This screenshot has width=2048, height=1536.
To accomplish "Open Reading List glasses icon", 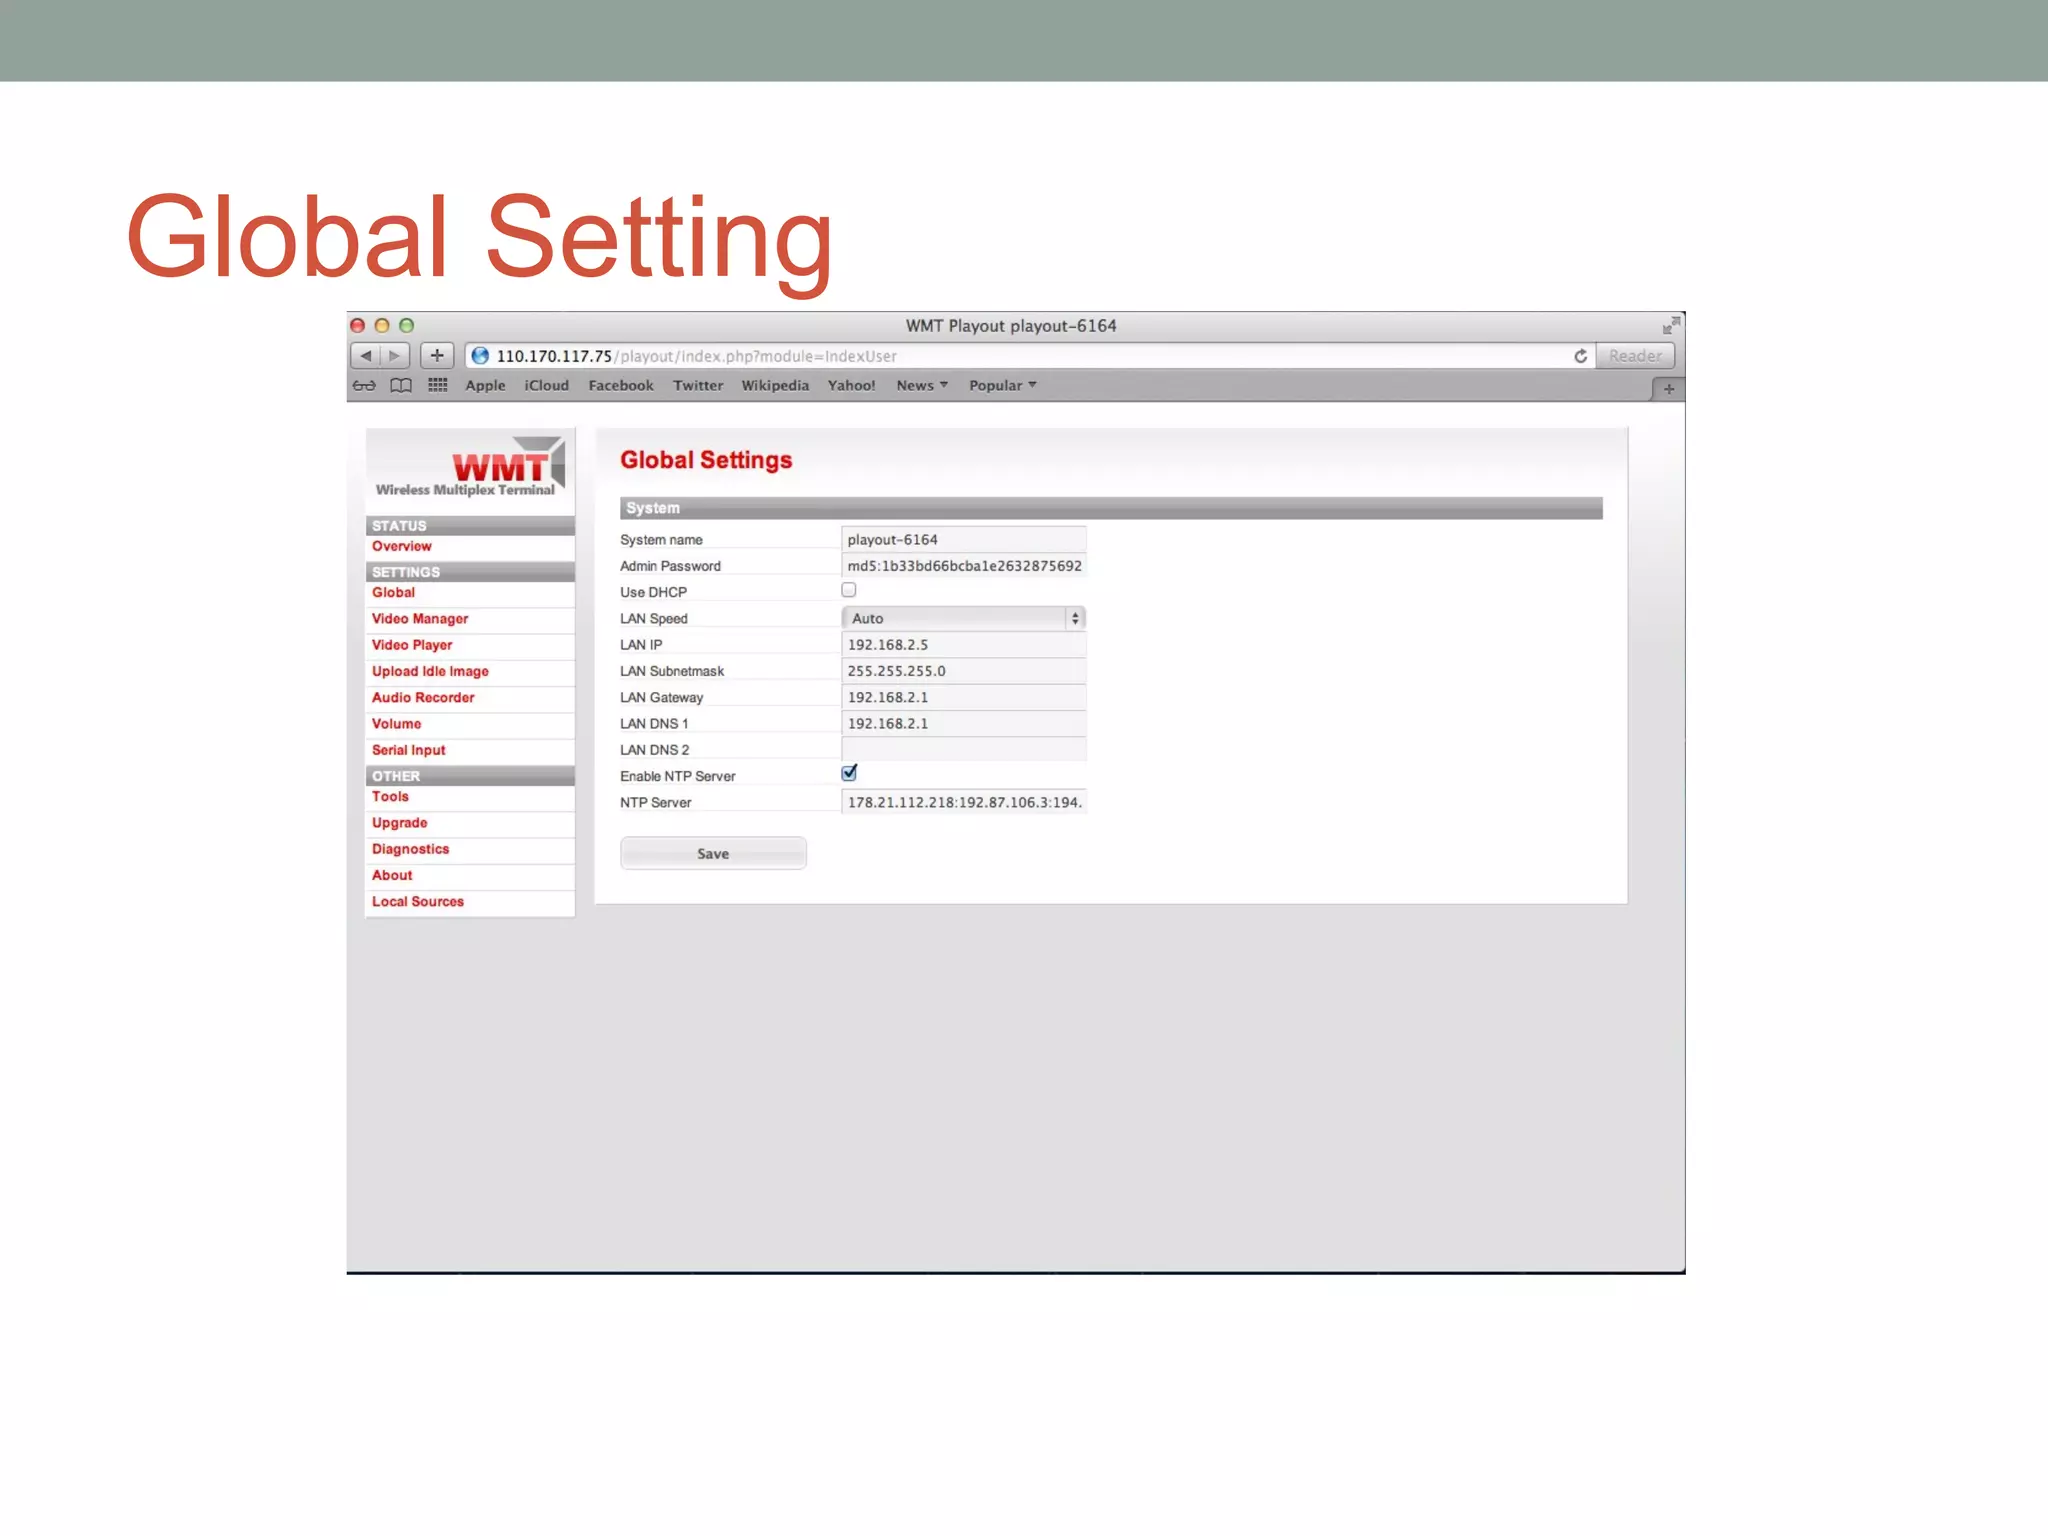I will 364,386.
